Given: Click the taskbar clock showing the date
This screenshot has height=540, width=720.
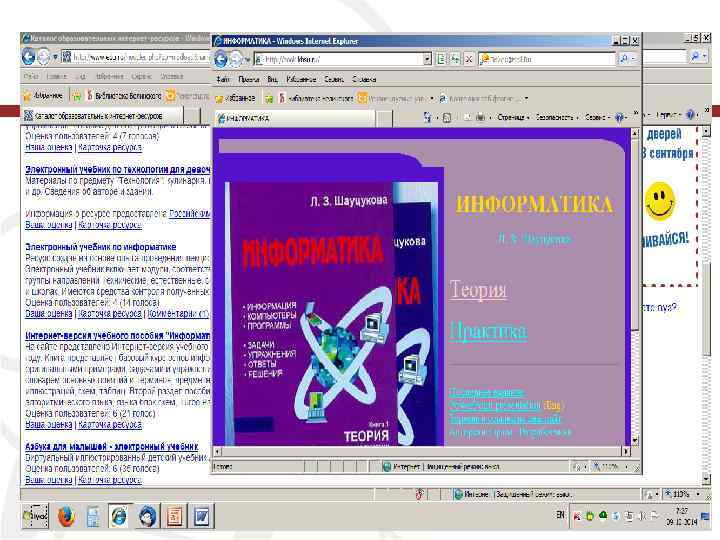Looking at the screenshot, I should [682, 517].
